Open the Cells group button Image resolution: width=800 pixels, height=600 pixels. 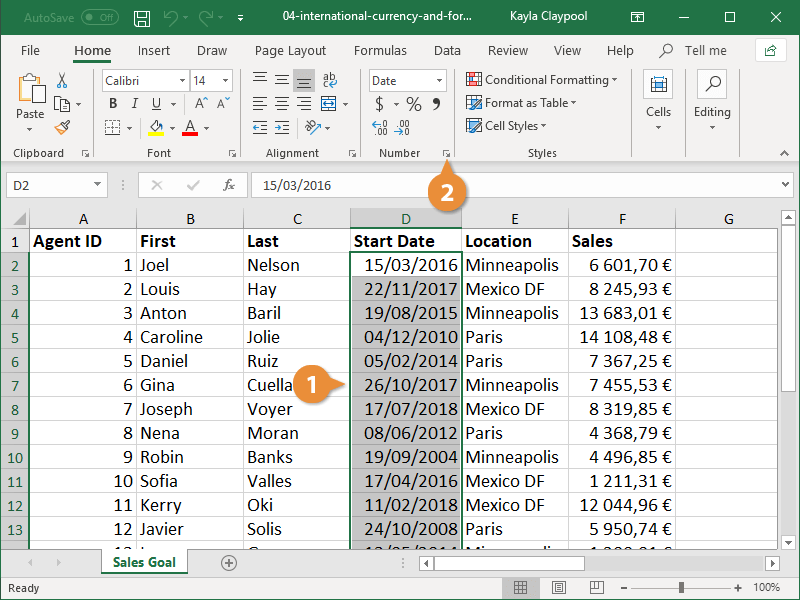[658, 101]
